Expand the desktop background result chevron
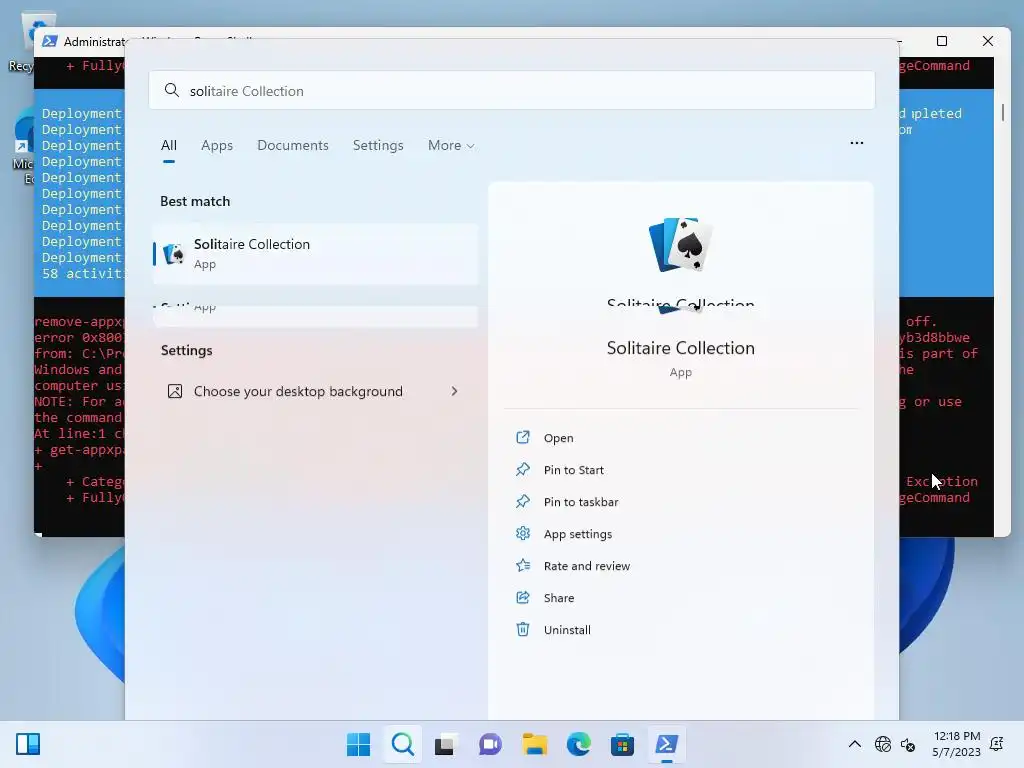This screenshot has width=1024, height=768. coord(455,391)
